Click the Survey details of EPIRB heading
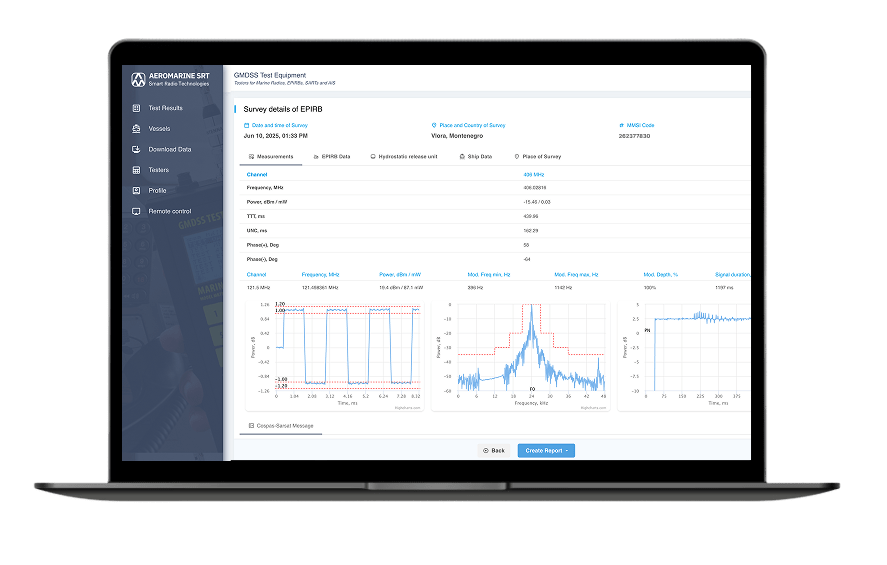This screenshot has height=565, width=887. pos(283,109)
